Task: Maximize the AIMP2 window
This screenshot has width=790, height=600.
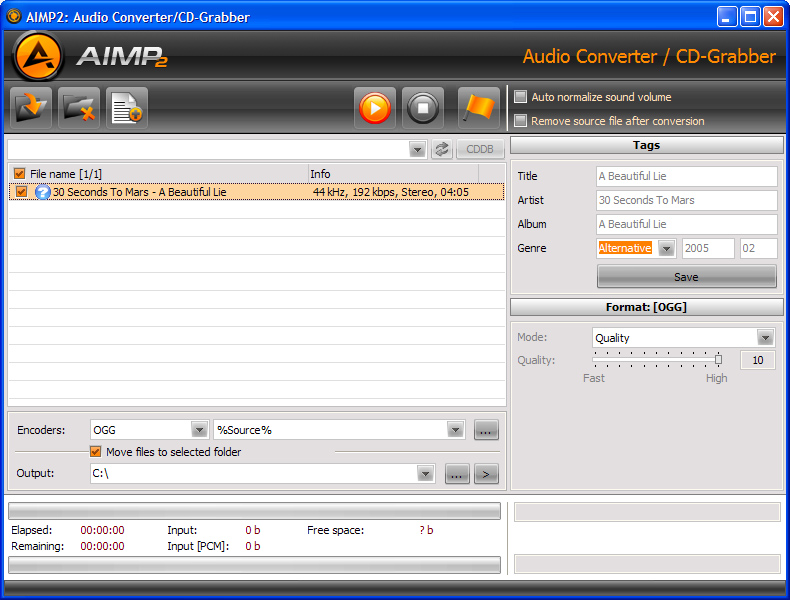Action: 750,17
